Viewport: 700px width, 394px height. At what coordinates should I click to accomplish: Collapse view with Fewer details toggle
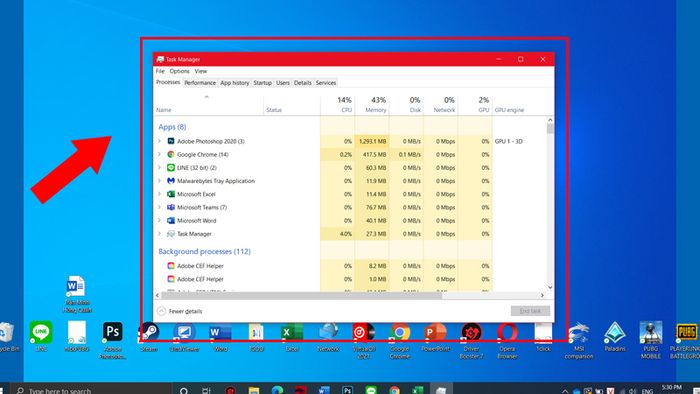[x=180, y=311]
